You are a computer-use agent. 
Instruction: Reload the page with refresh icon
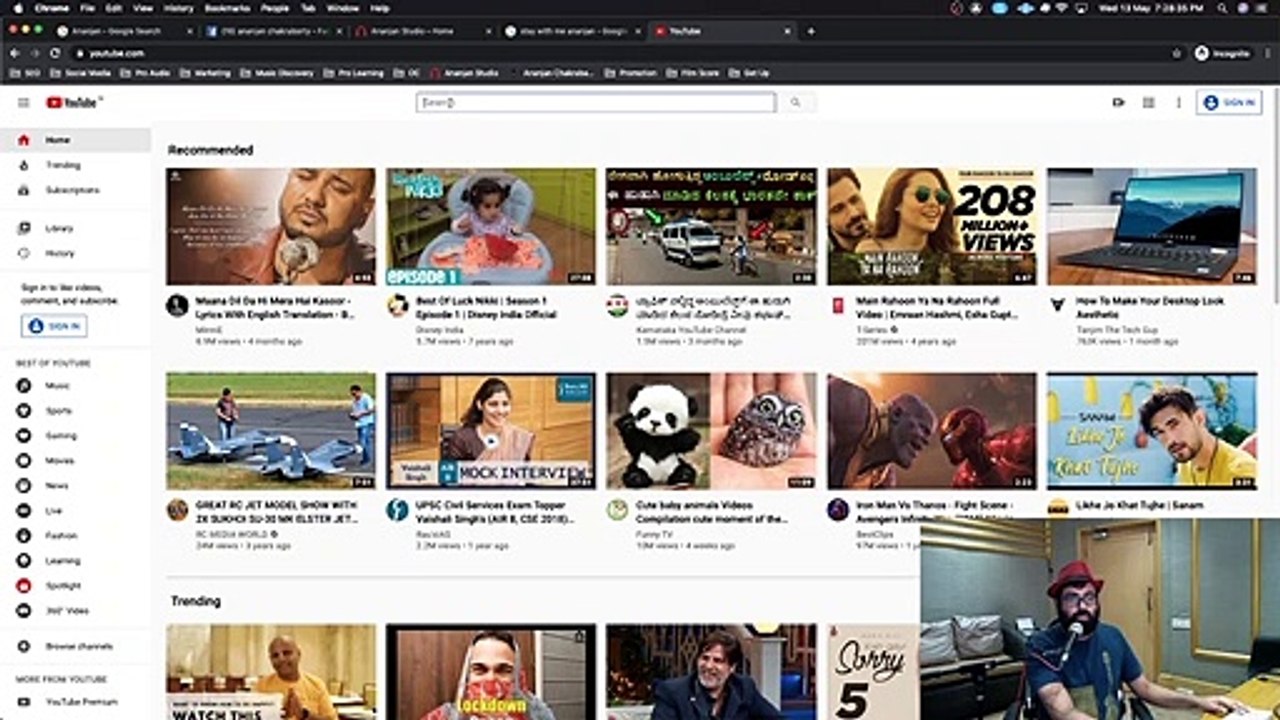click(55, 53)
